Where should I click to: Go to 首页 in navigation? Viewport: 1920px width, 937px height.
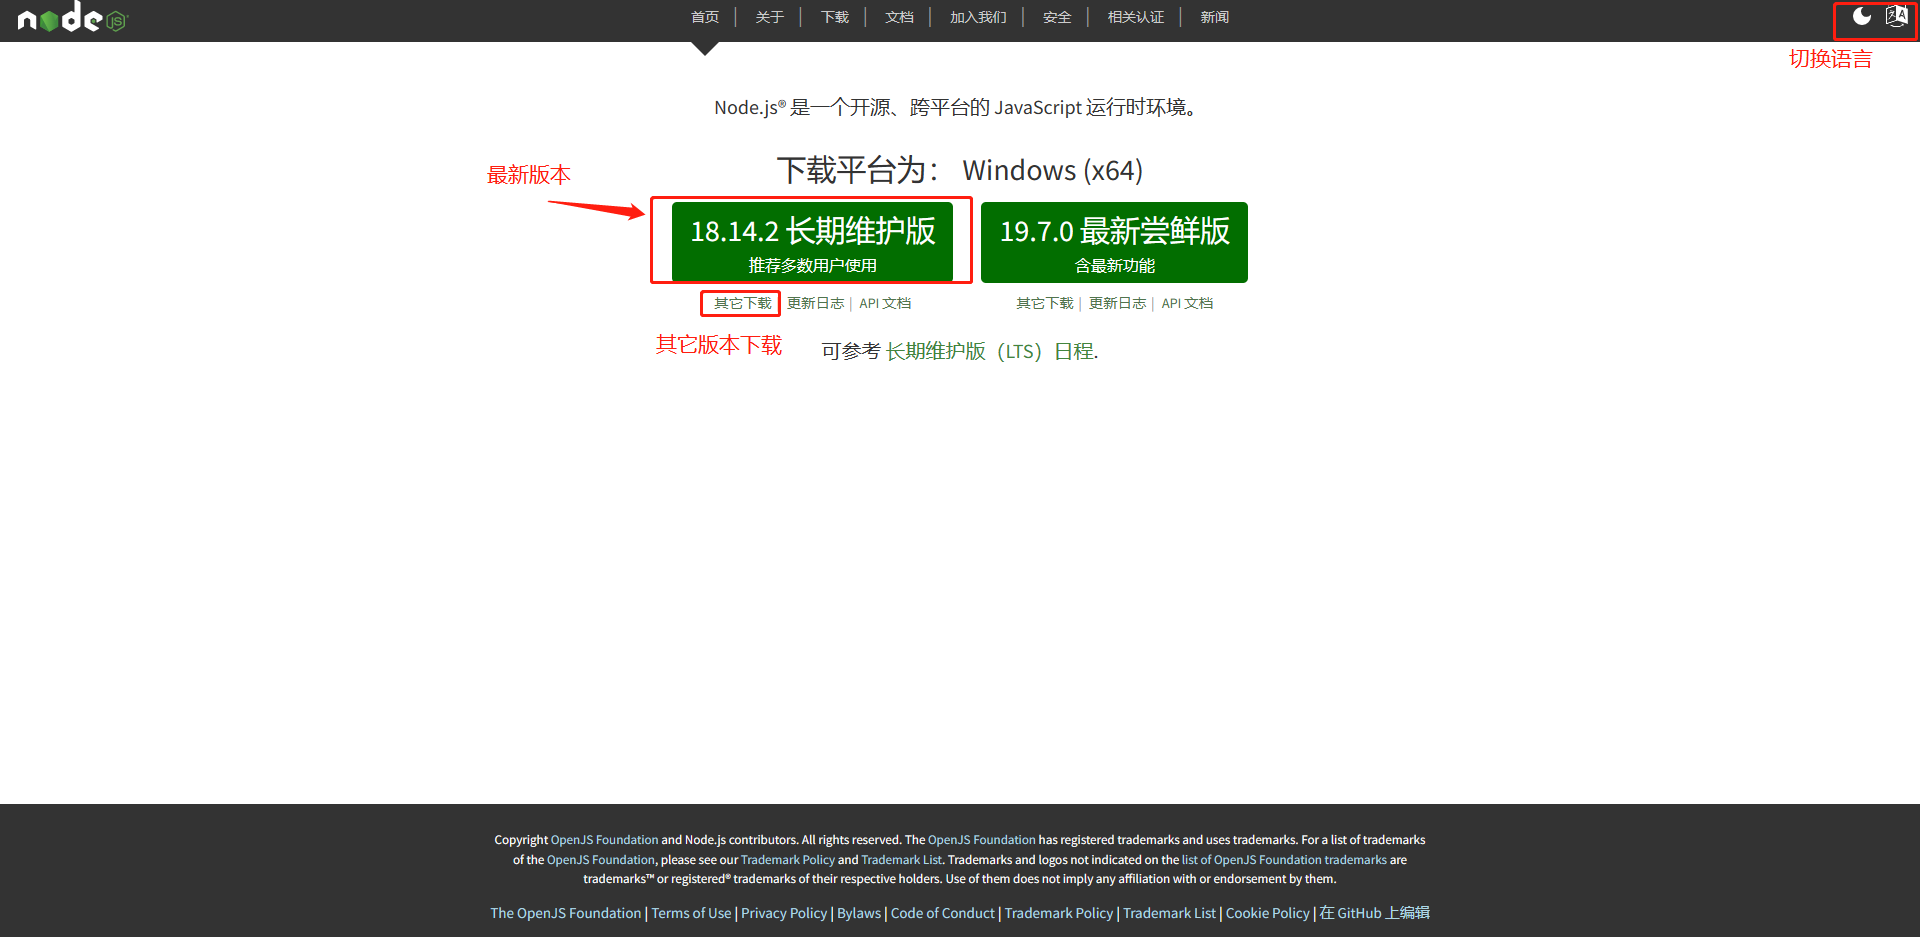[705, 17]
